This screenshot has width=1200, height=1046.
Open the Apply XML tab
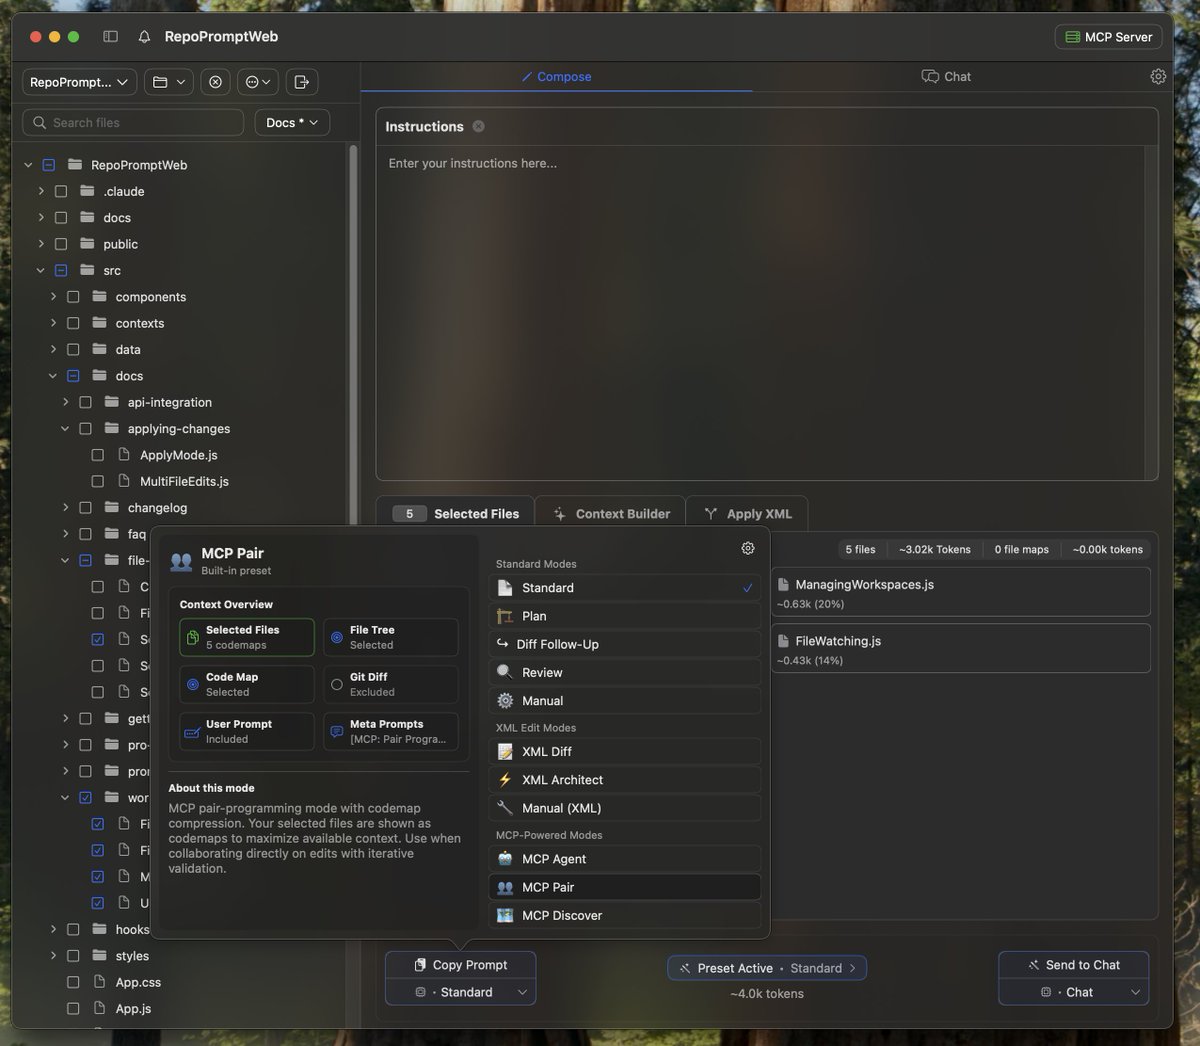pyautogui.click(x=748, y=513)
